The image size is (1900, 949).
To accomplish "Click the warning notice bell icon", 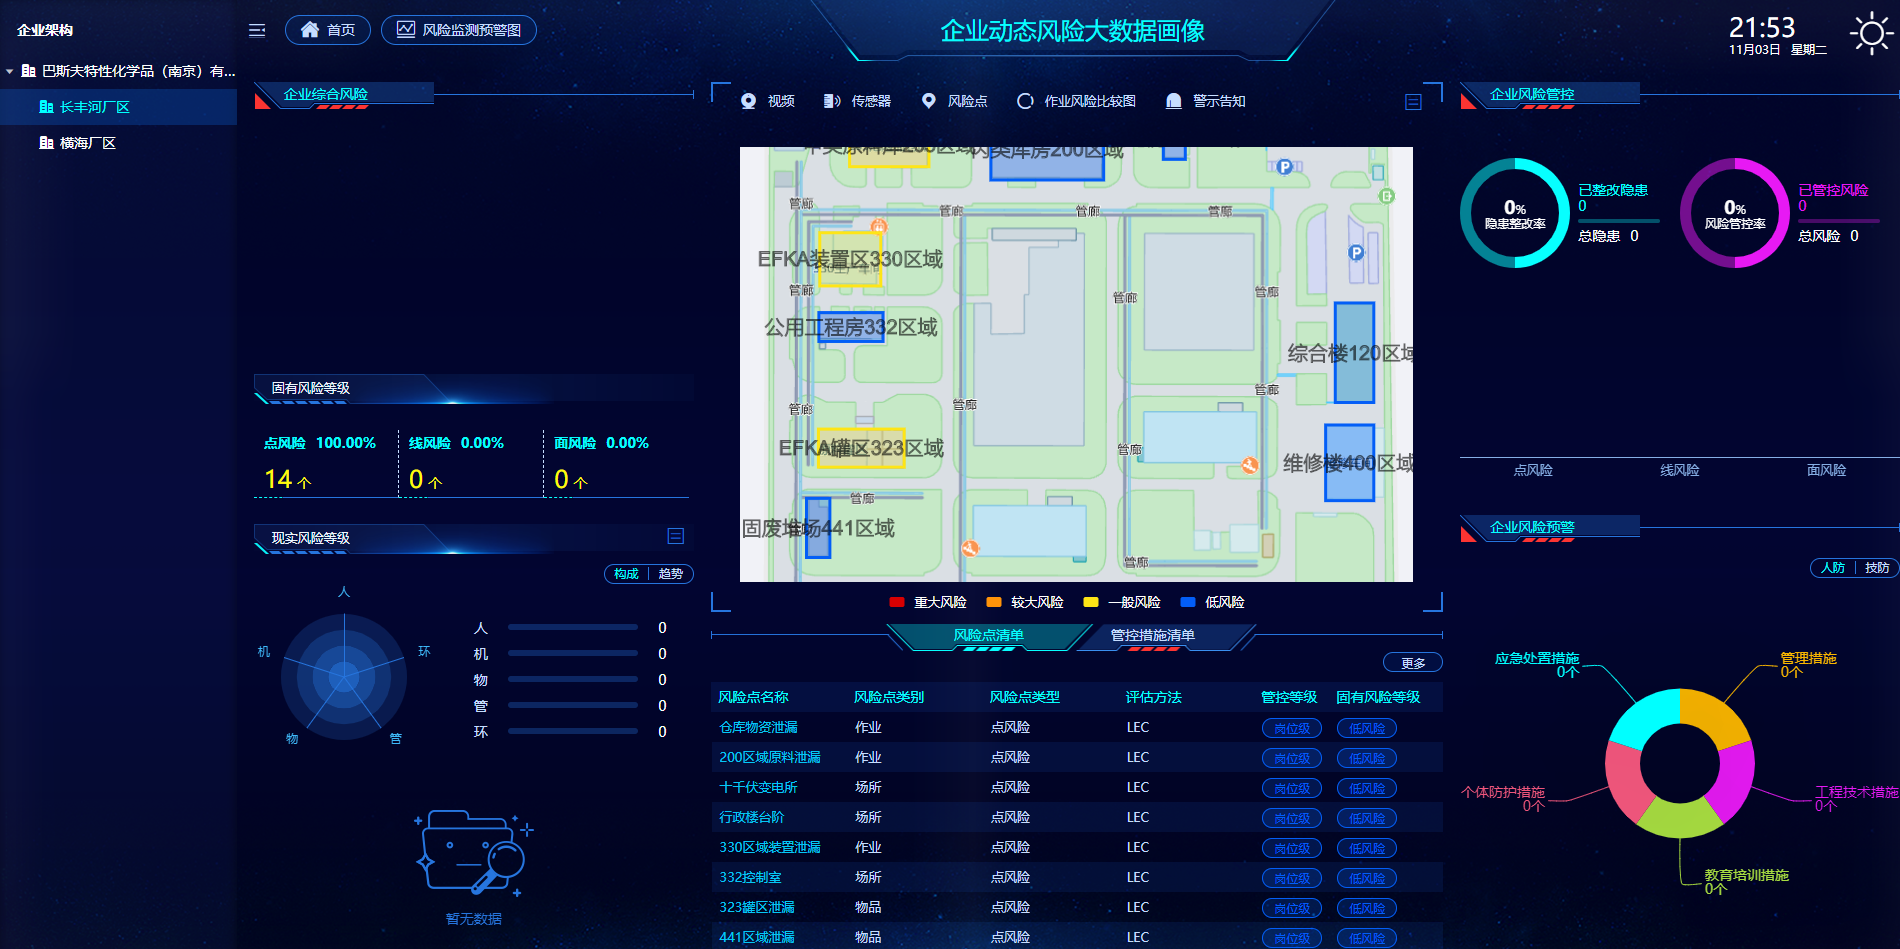I will (1174, 101).
